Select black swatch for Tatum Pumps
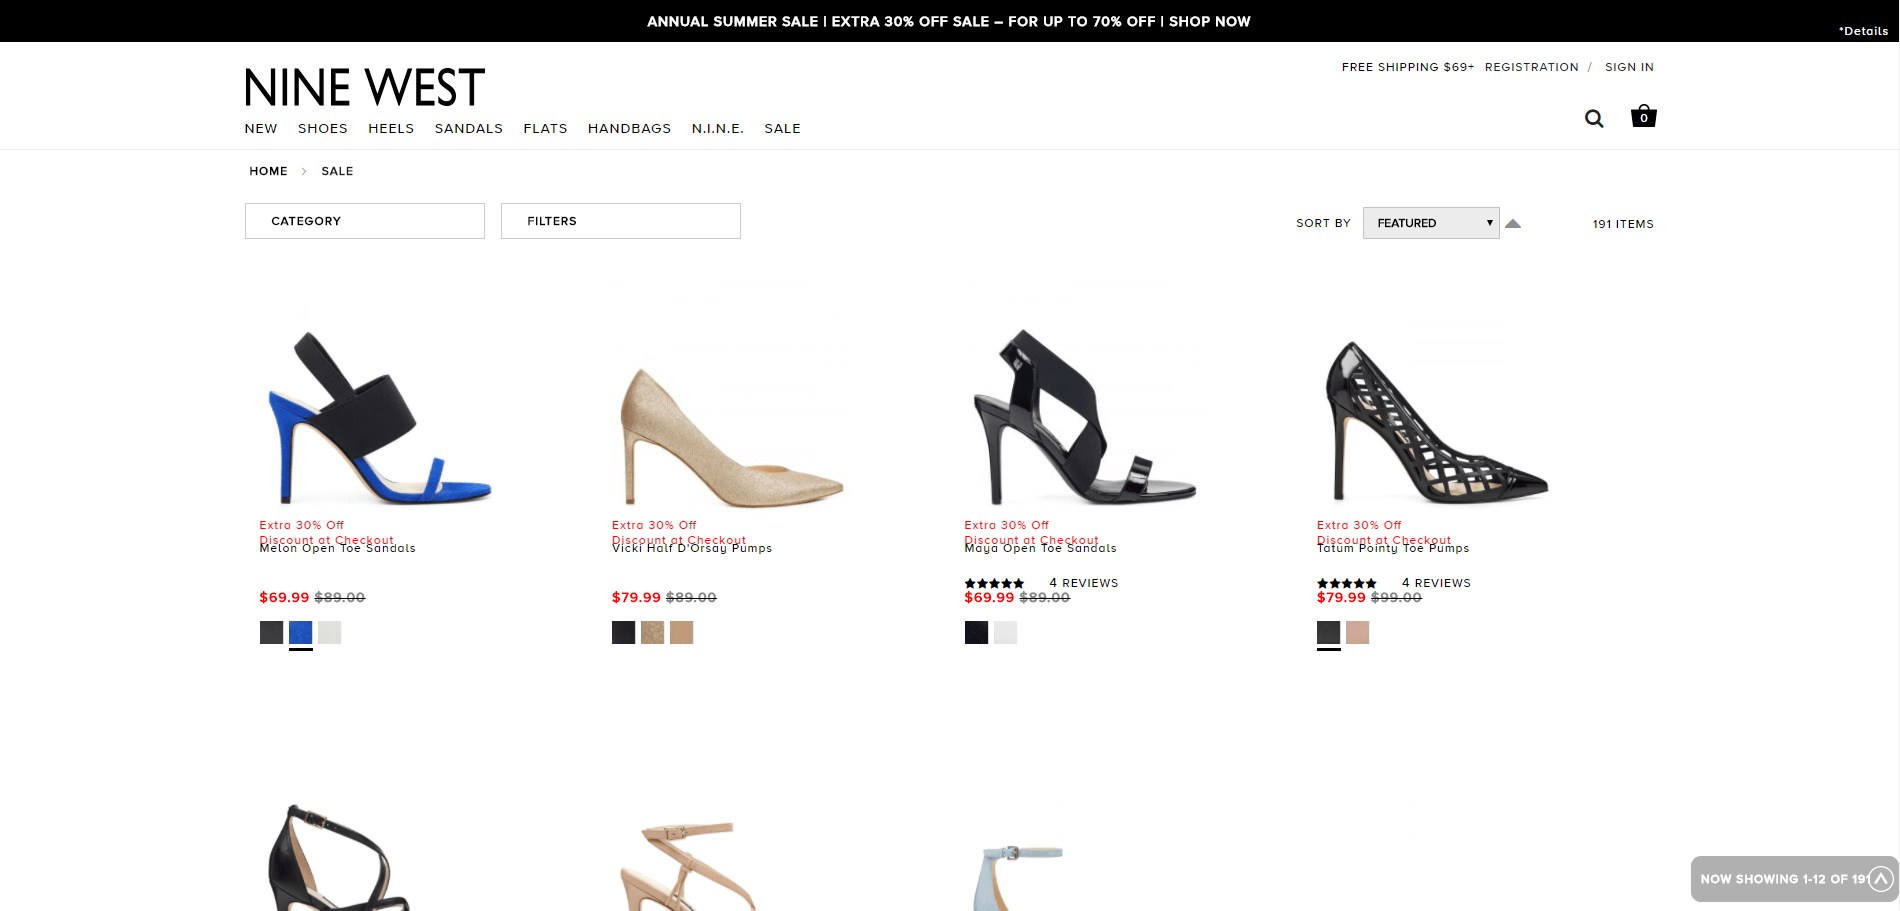The height and width of the screenshot is (911, 1900). pyautogui.click(x=1328, y=632)
